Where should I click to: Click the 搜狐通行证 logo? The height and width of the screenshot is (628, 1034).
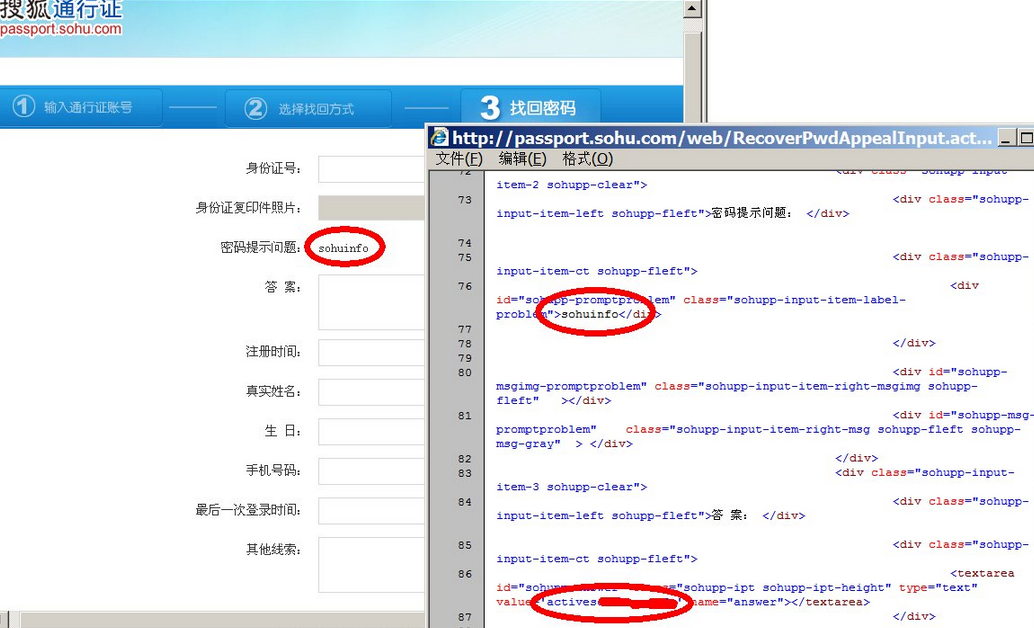click(62, 13)
